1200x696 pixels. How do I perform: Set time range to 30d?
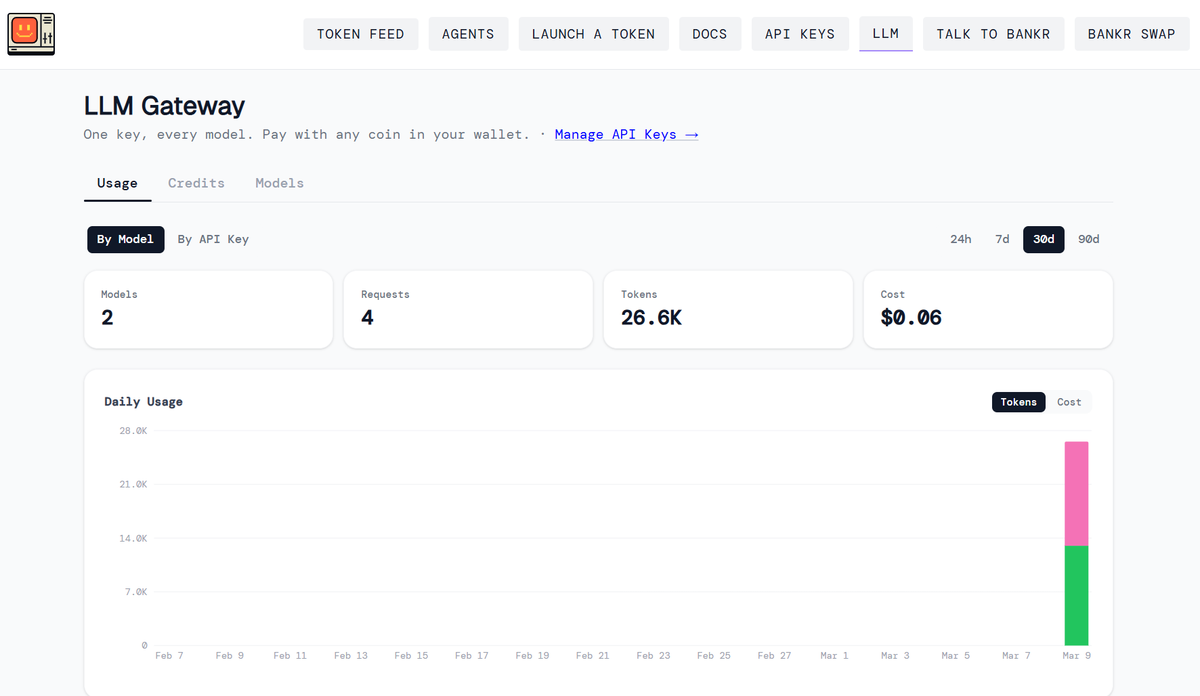tap(1044, 239)
